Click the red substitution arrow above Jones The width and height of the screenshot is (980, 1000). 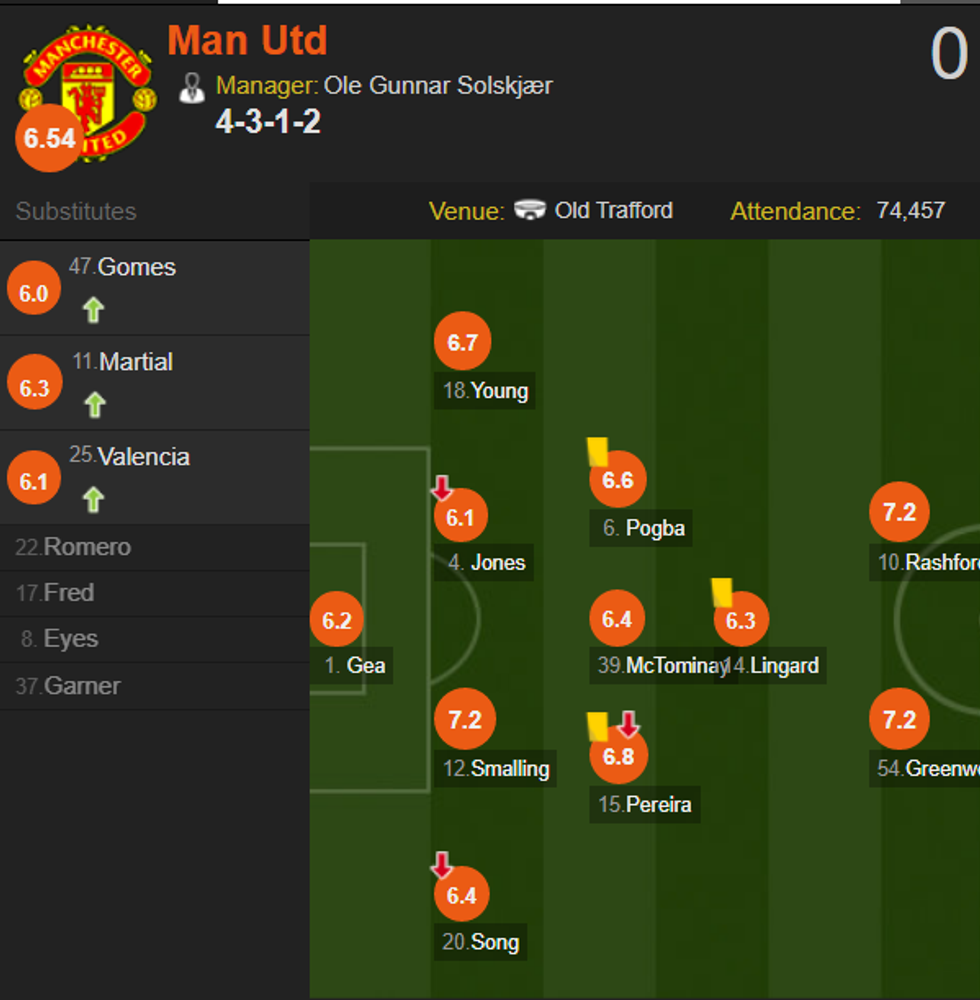click(441, 488)
